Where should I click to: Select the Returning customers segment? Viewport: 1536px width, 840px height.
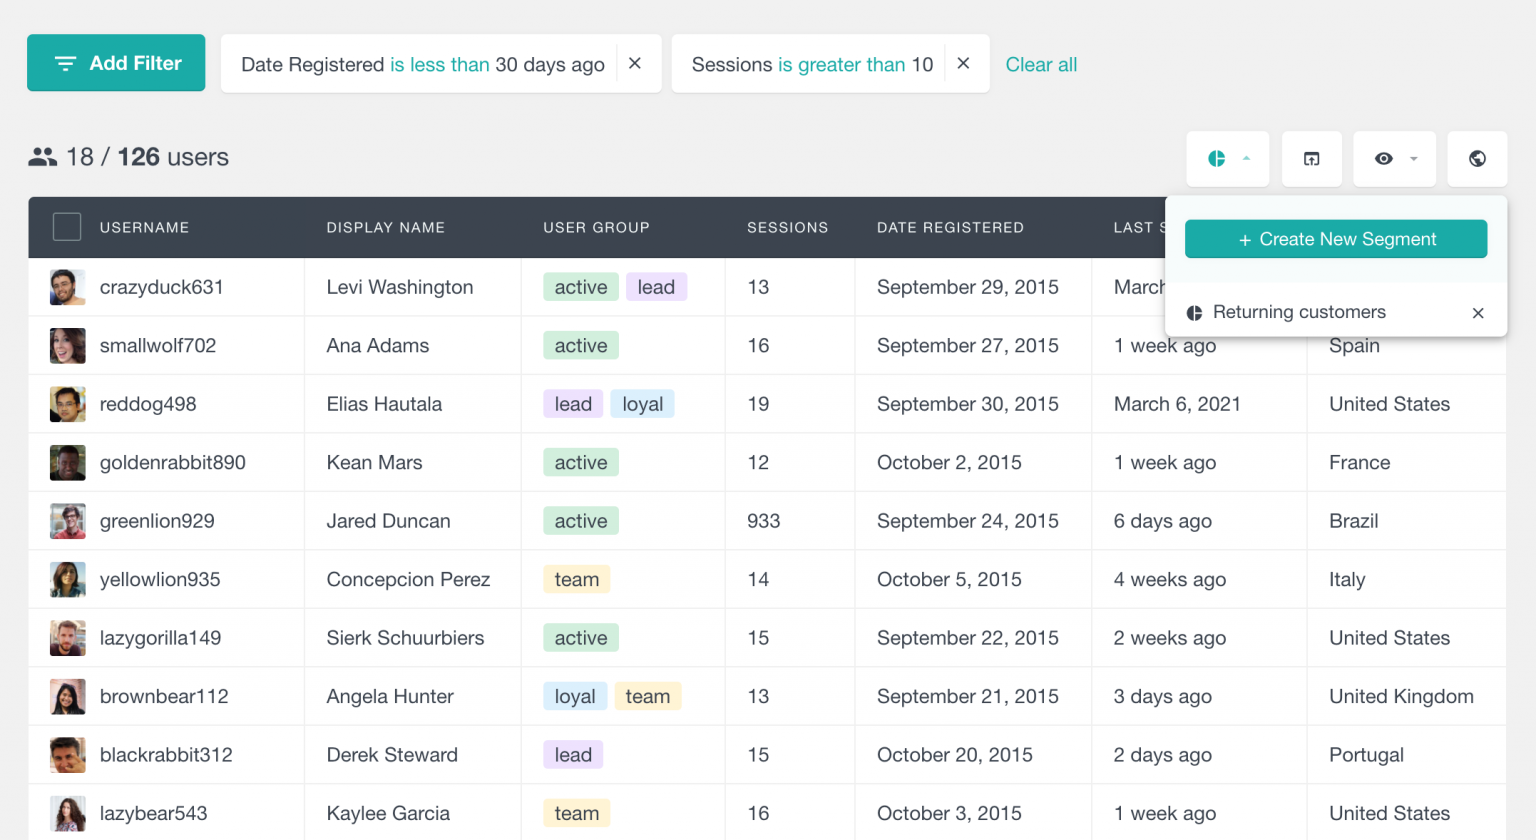(1299, 312)
